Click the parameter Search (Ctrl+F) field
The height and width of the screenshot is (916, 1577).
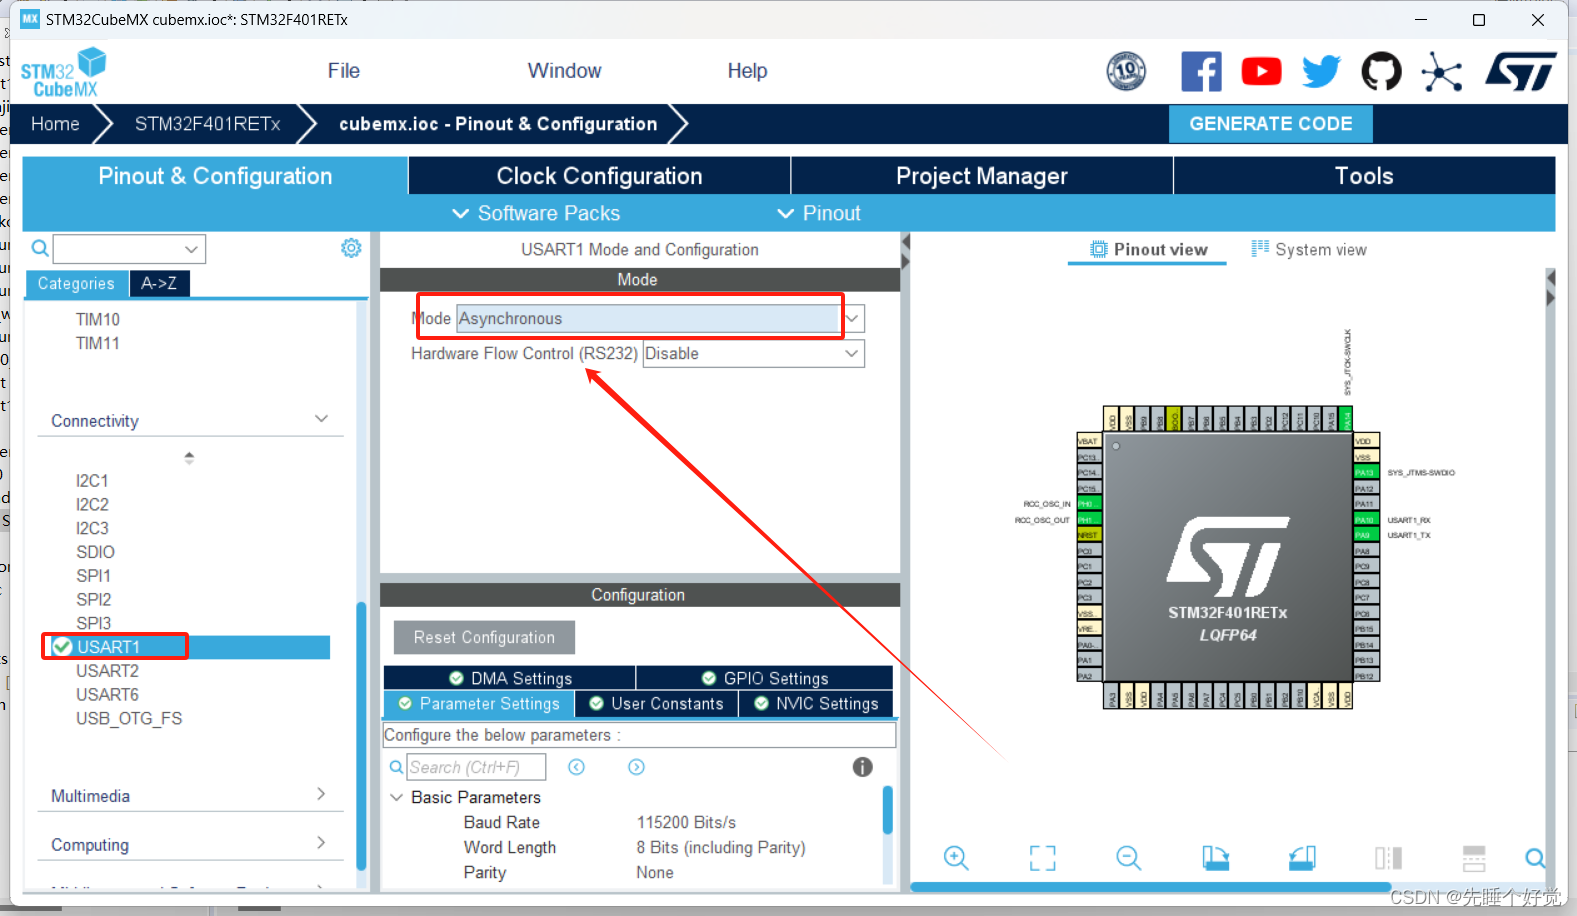(x=477, y=767)
